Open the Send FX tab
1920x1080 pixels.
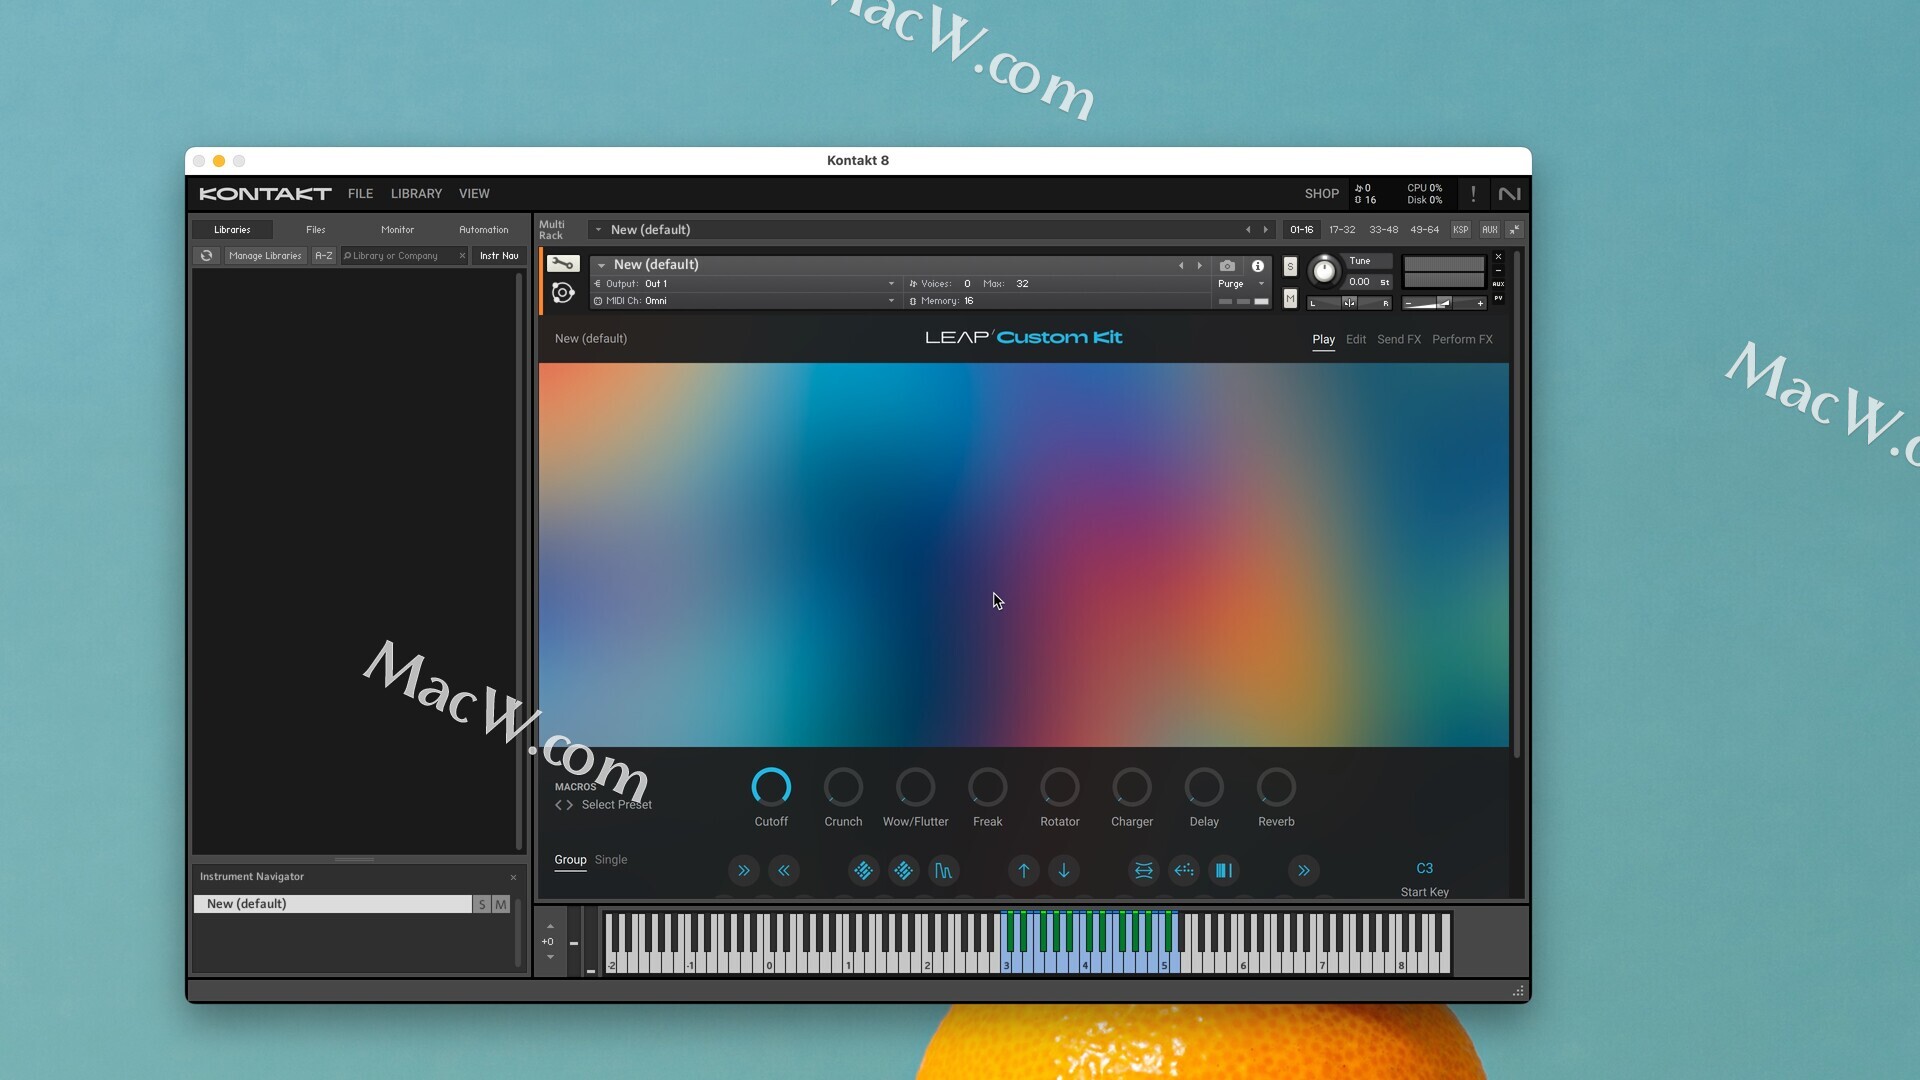tap(1399, 340)
